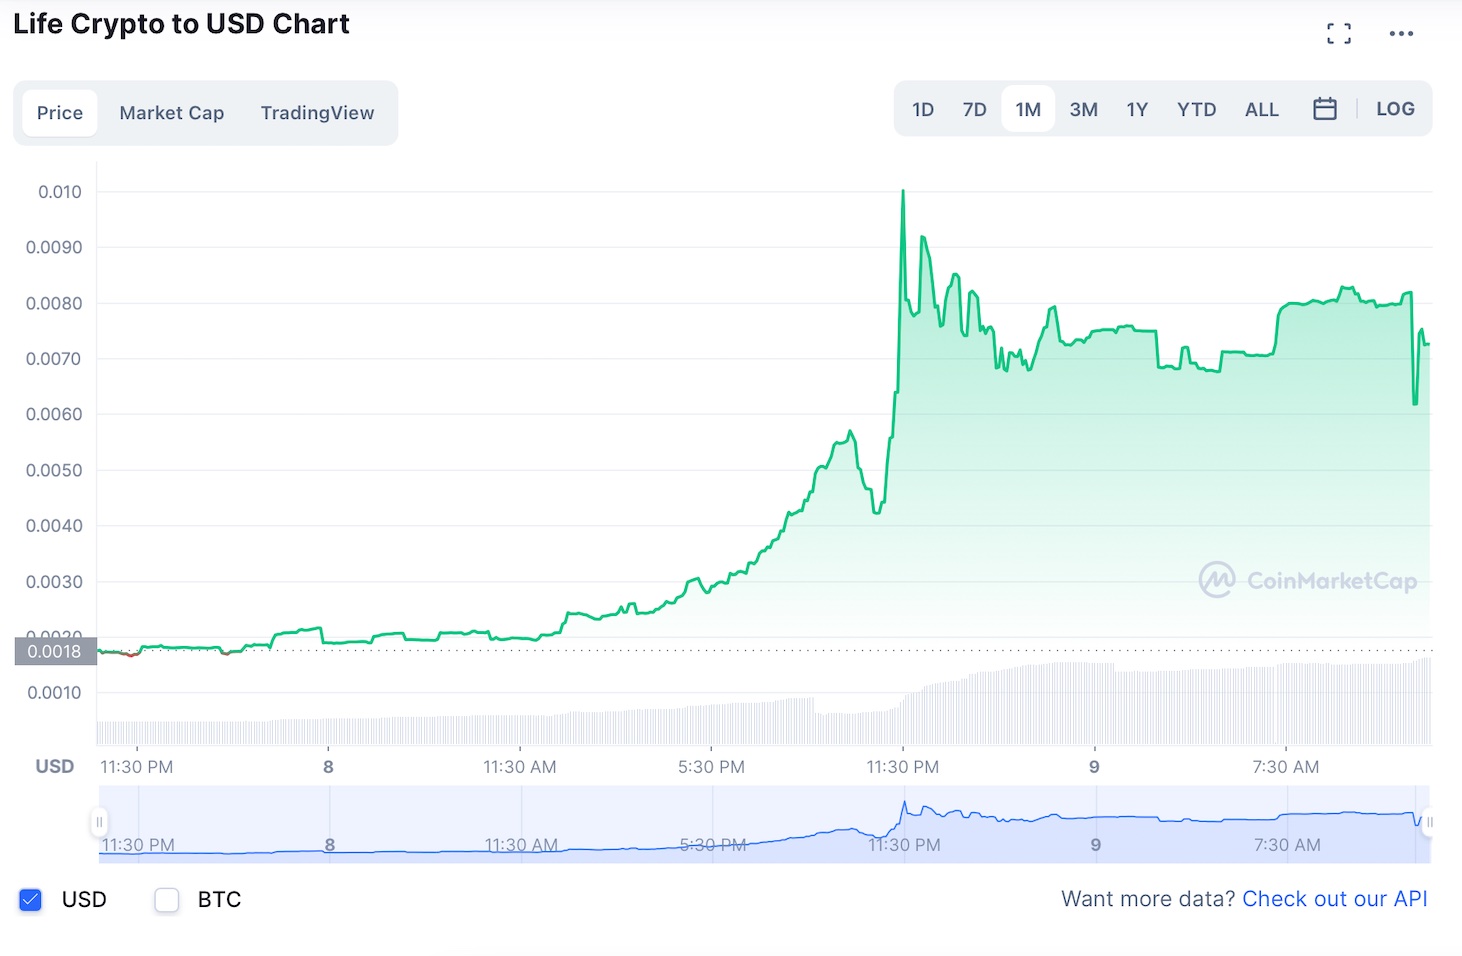Select the 1M time range
This screenshot has width=1462, height=956.
point(1028,108)
